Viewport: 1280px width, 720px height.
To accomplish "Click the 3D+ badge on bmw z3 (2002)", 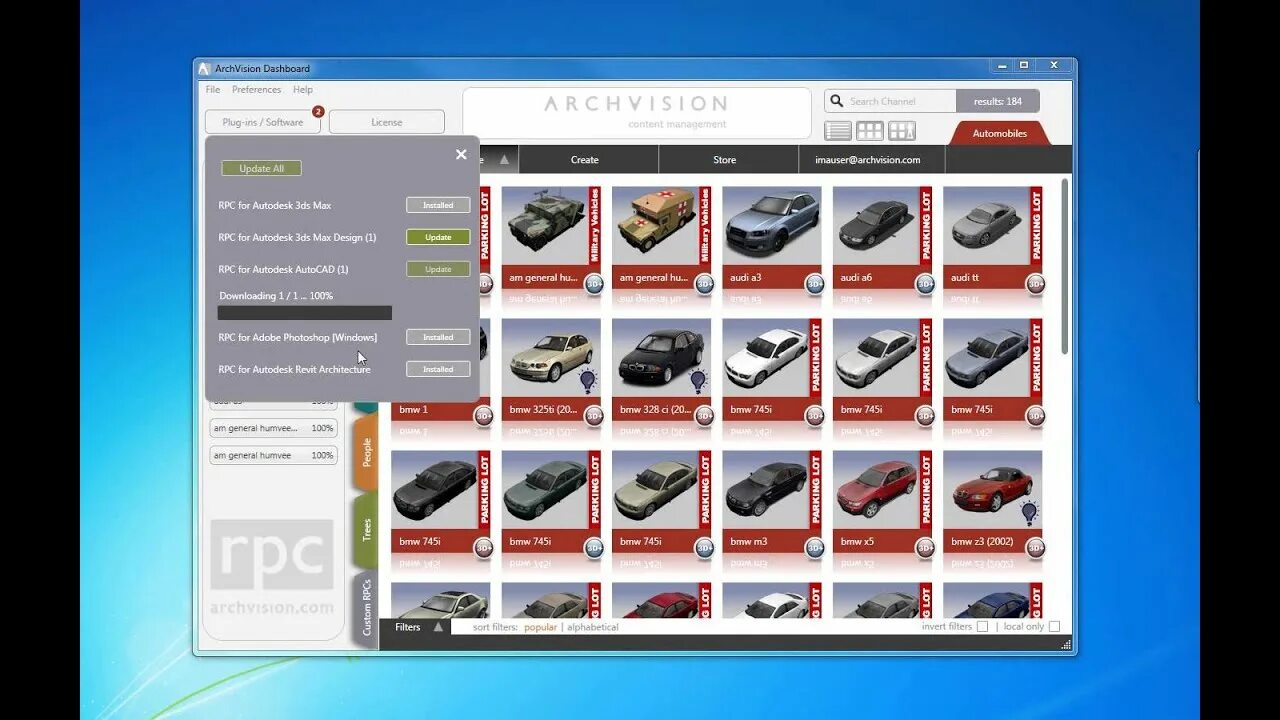I will 1035,548.
